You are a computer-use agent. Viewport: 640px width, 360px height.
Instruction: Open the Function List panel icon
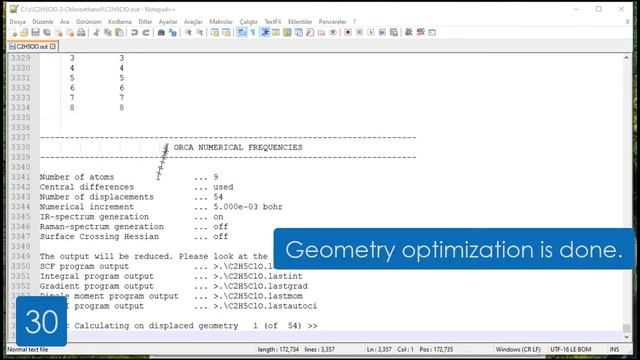310,33
